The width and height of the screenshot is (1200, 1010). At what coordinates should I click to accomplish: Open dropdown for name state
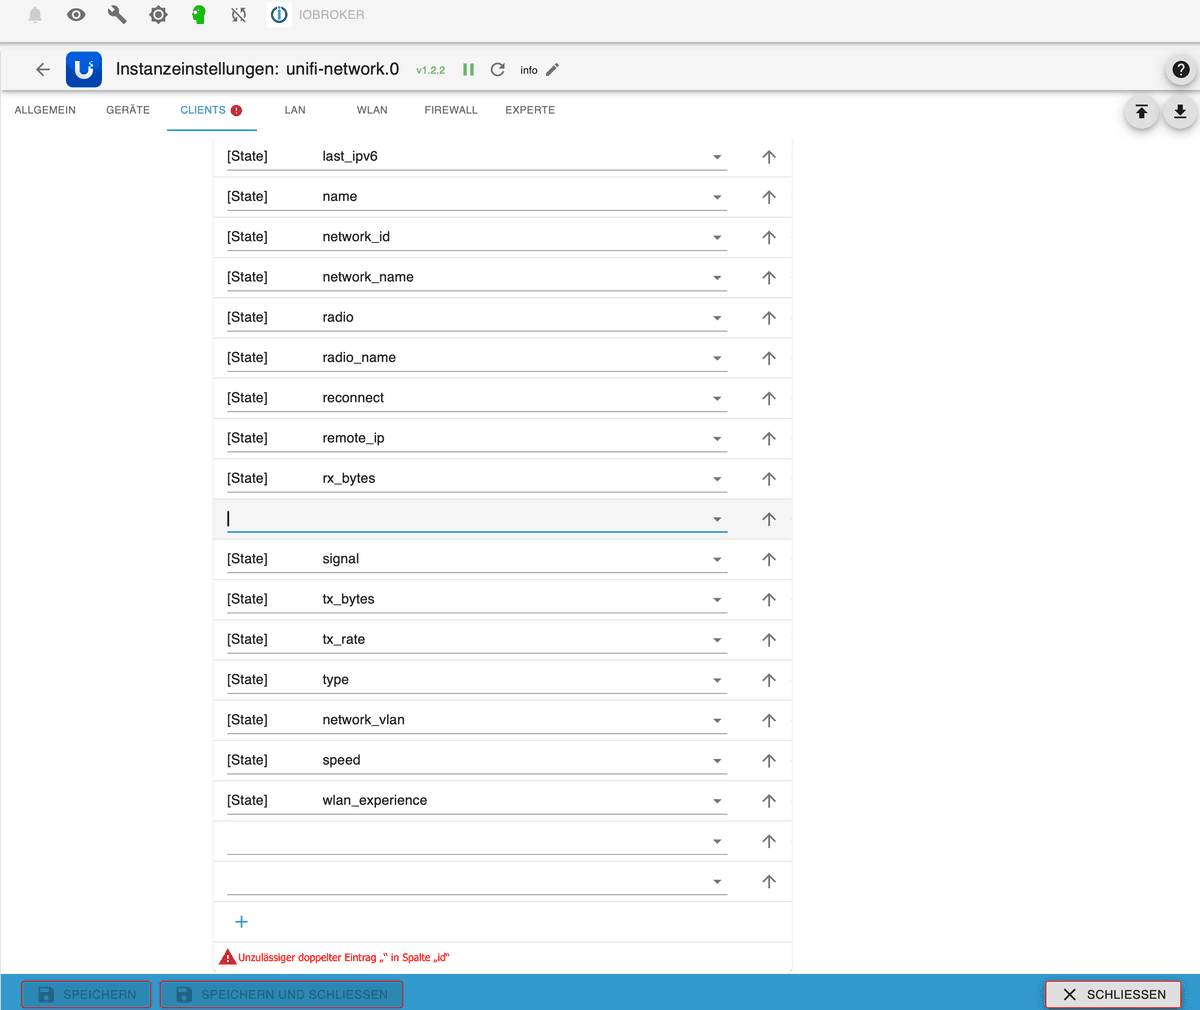pyautogui.click(x=717, y=197)
